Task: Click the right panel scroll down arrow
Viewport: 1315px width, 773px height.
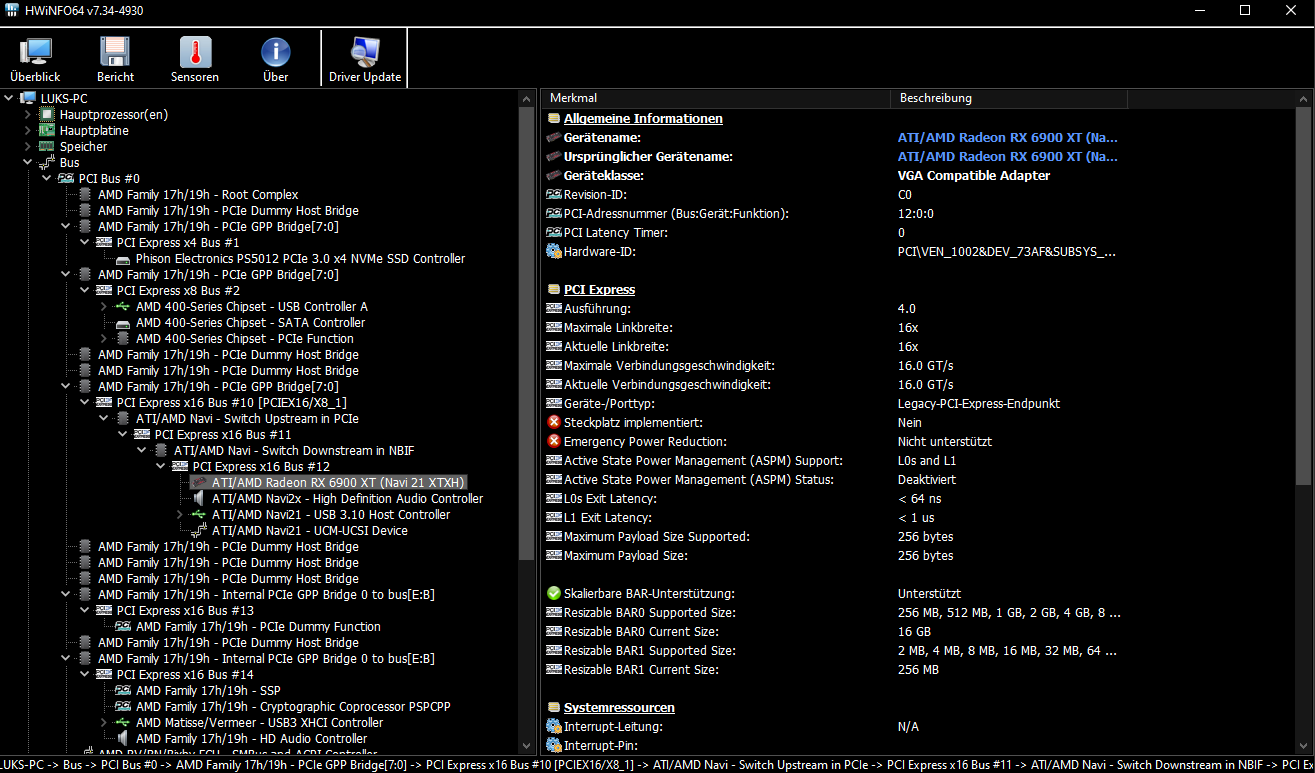Action: (1305, 747)
